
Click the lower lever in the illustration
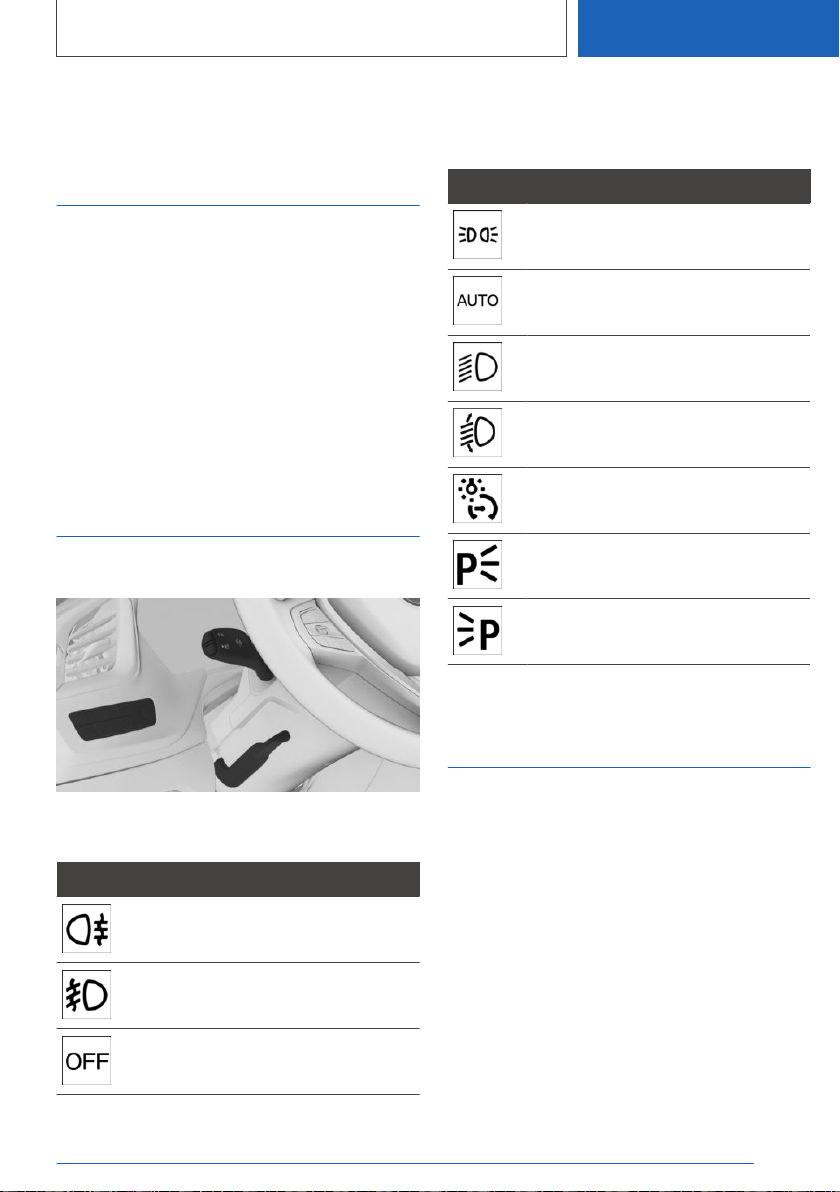[x=251, y=758]
